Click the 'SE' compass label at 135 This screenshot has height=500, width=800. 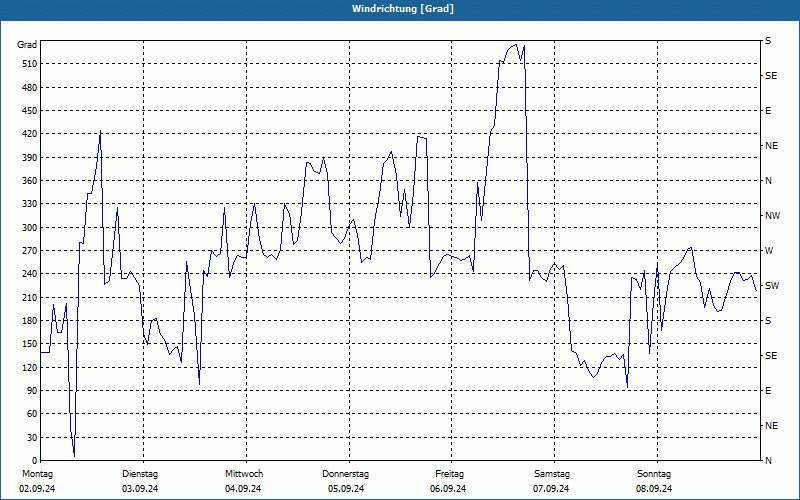[x=771, y=356]
